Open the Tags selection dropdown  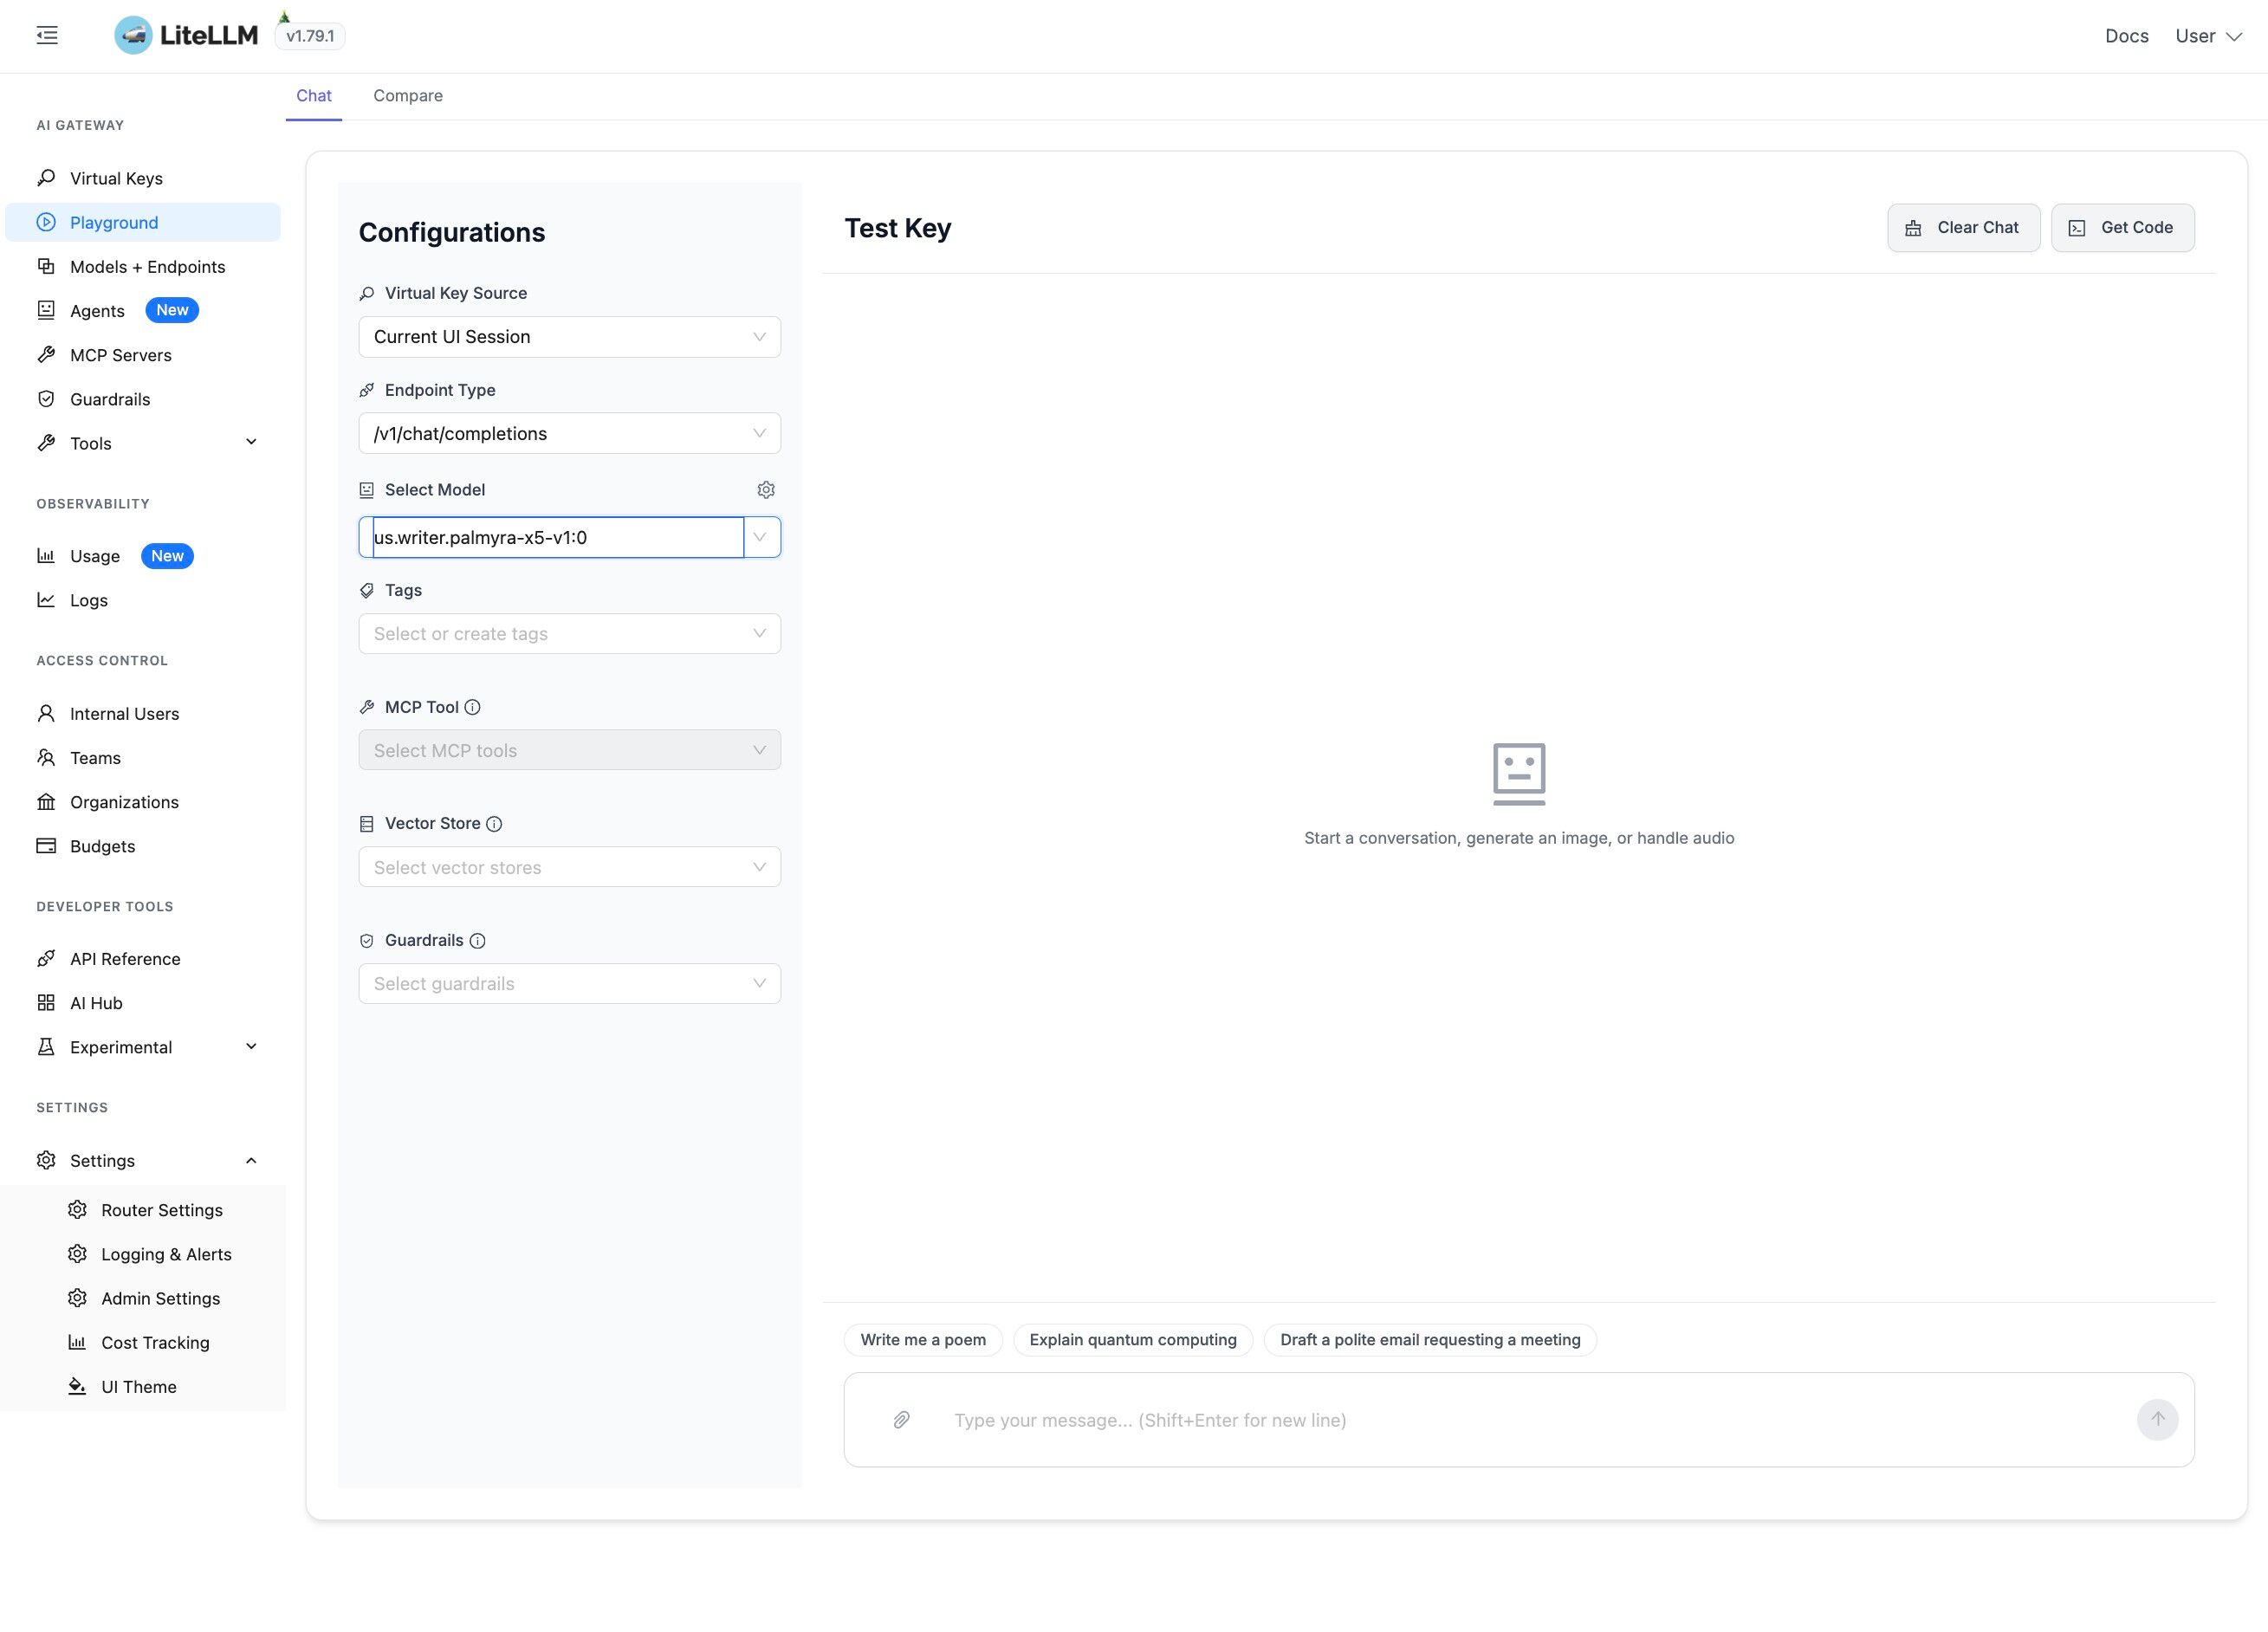[x=569, y=634]
